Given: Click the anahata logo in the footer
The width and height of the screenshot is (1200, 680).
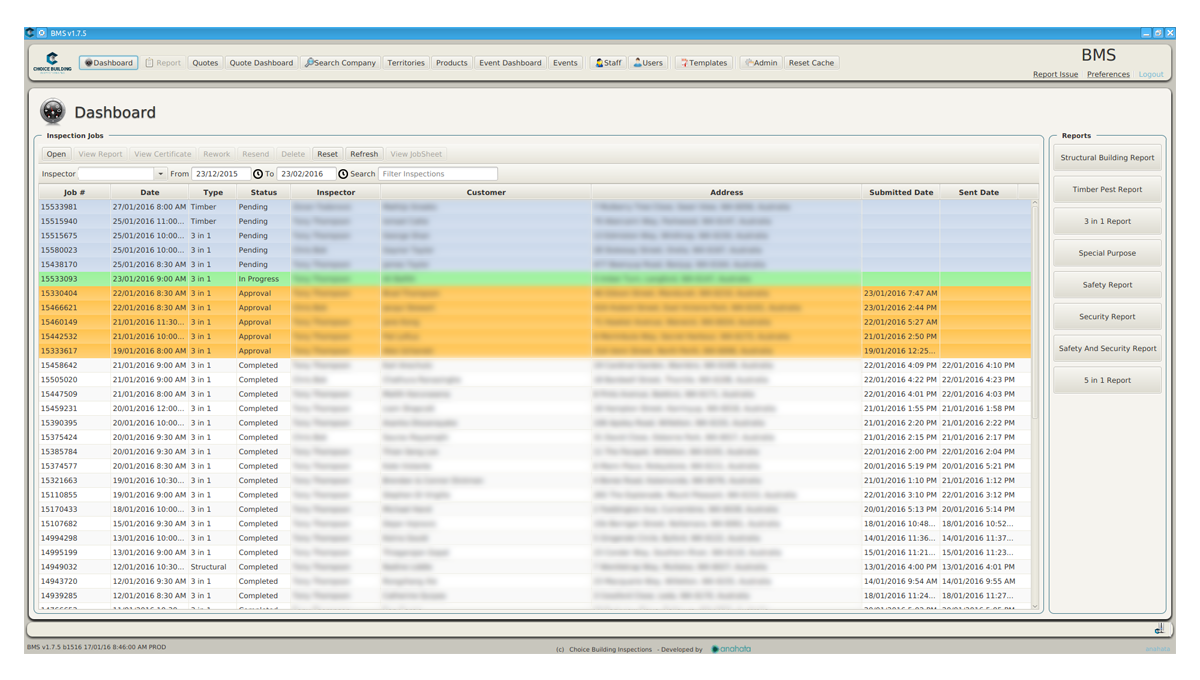Looking at the screenshot, I should pyautogui.click(x=731, y=649).
